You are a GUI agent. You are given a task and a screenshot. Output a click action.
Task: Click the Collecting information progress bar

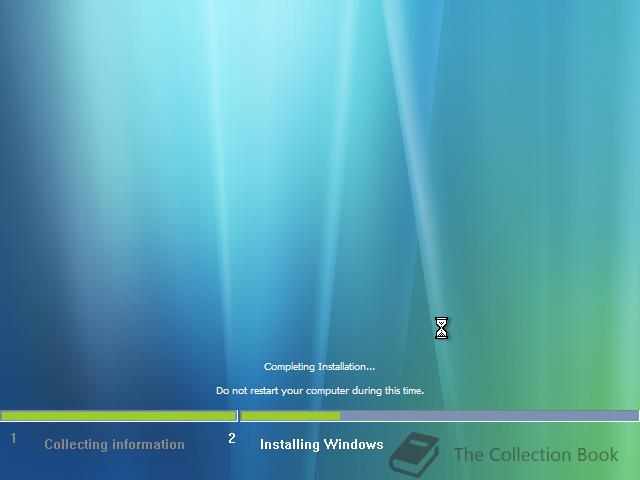pos(118,416)
